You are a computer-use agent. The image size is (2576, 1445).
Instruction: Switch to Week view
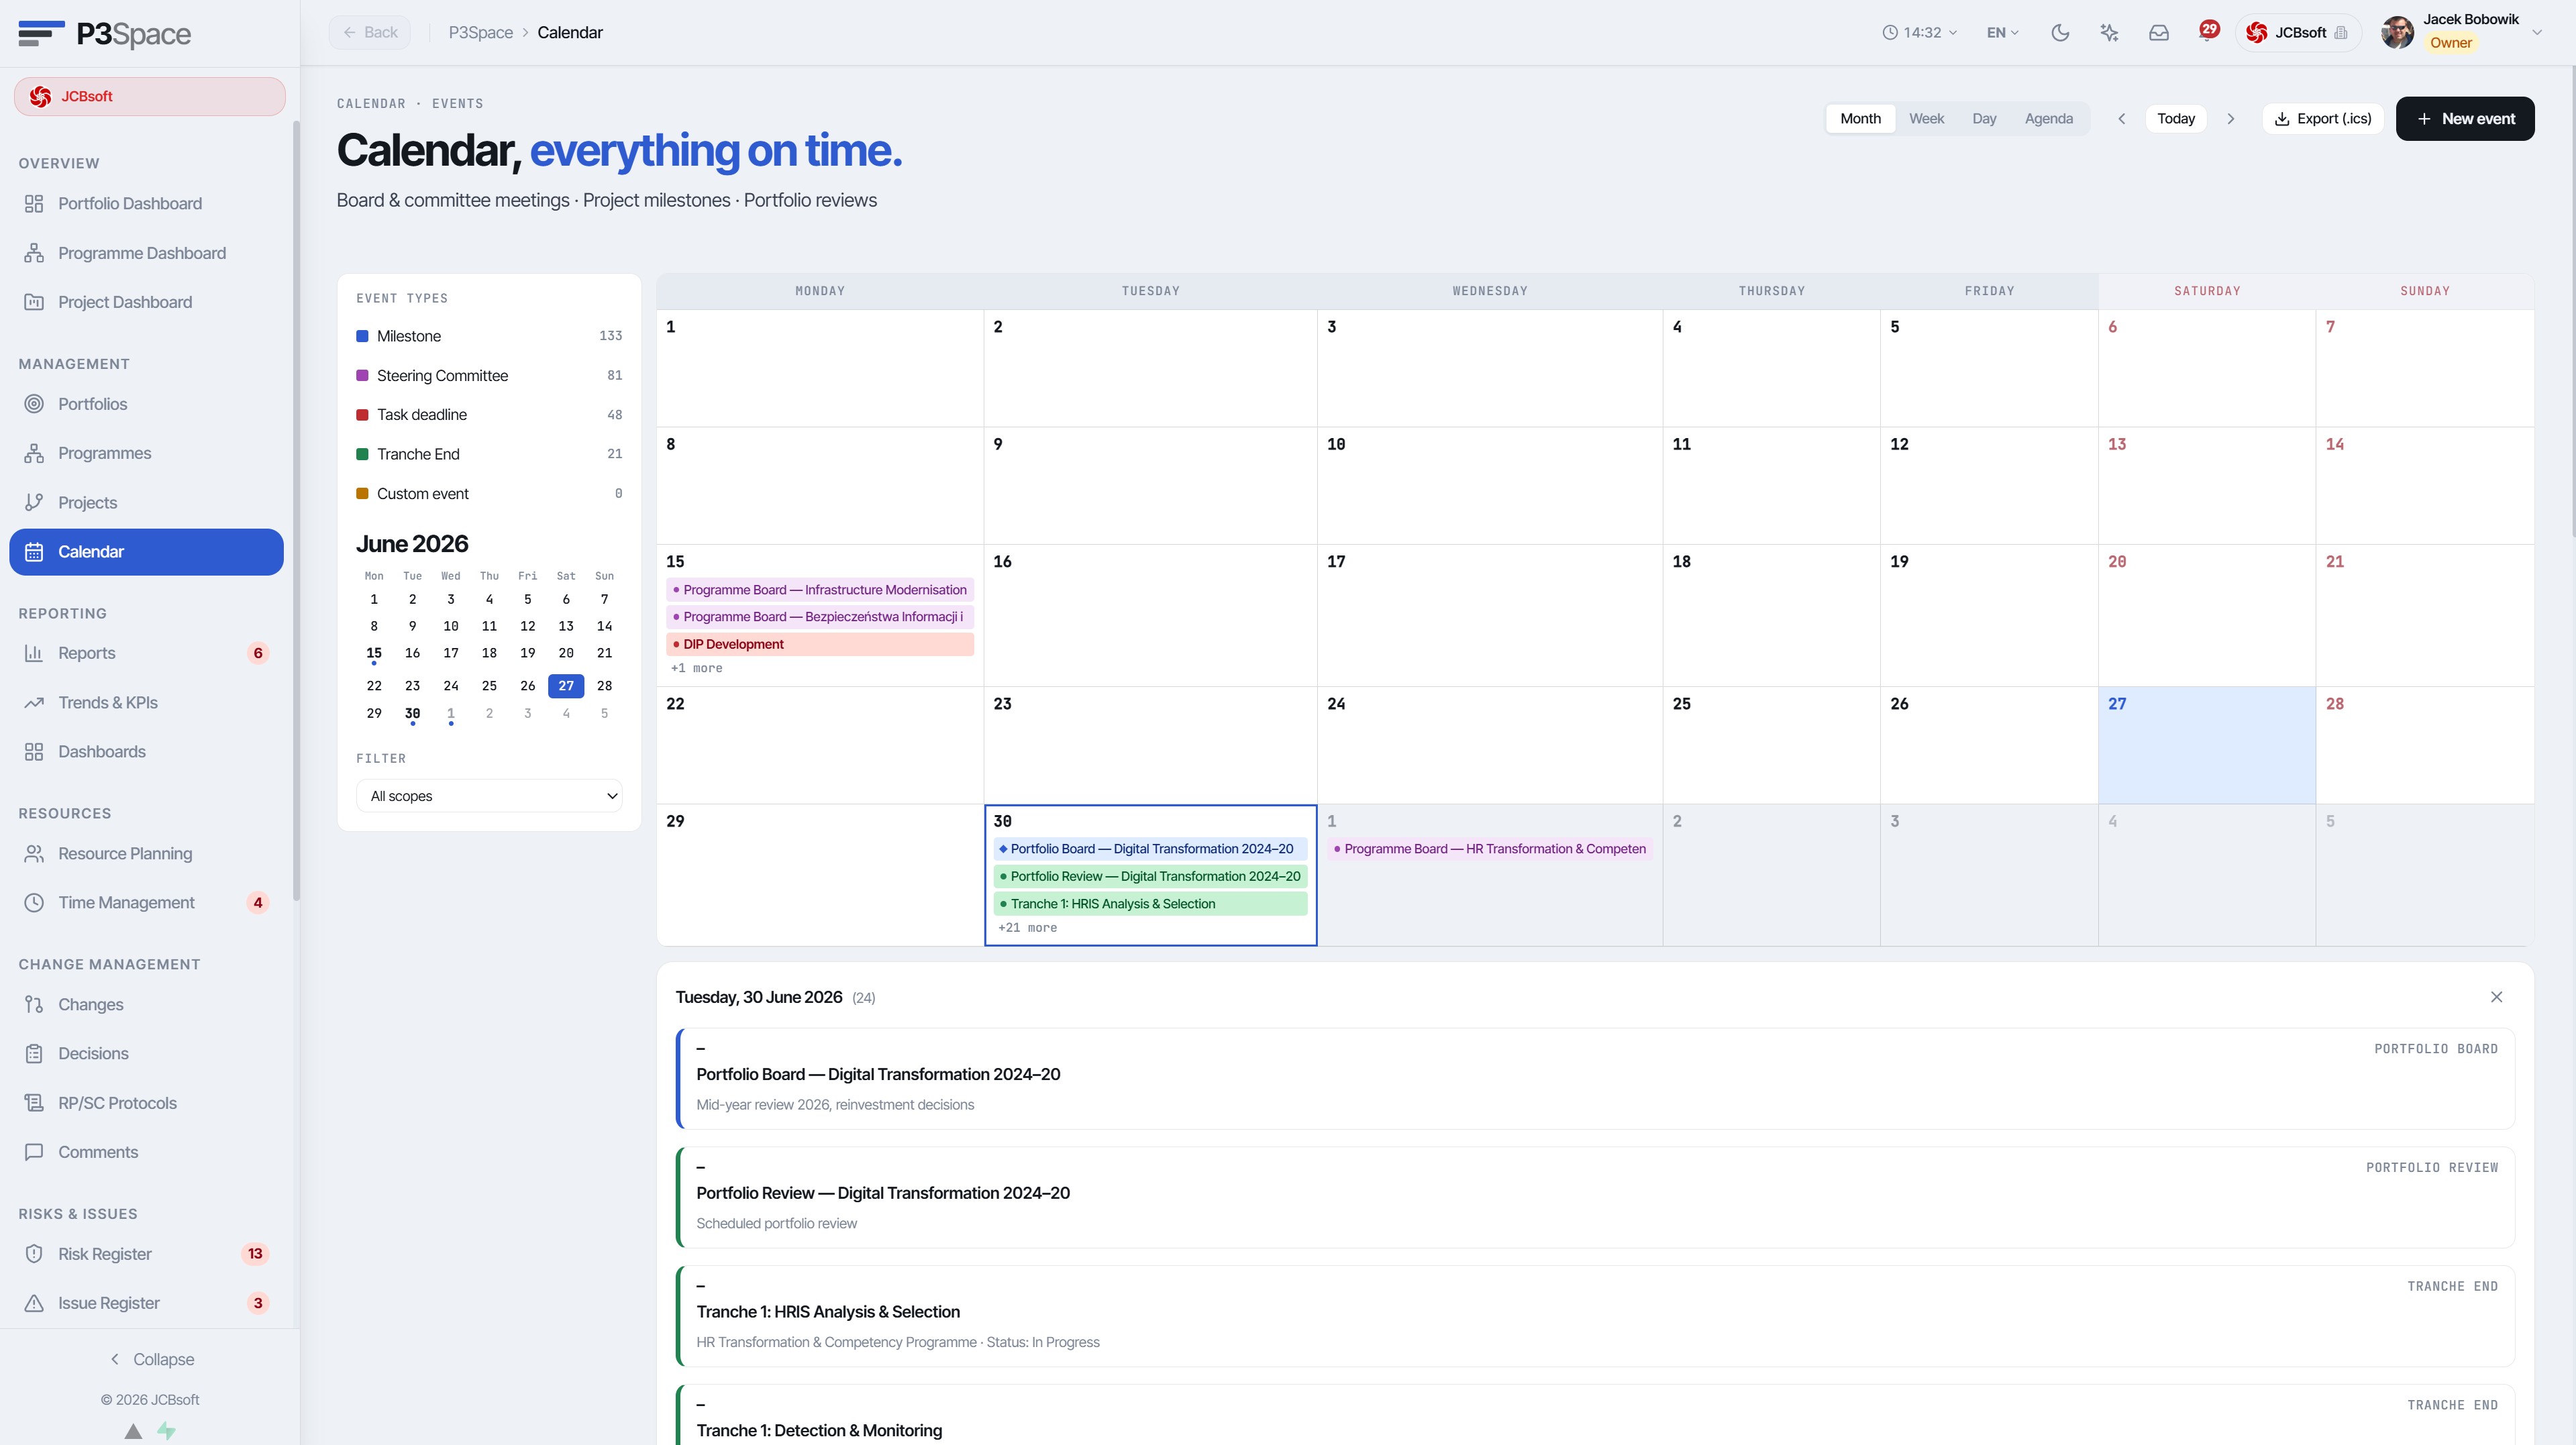tap(1926, 118)
